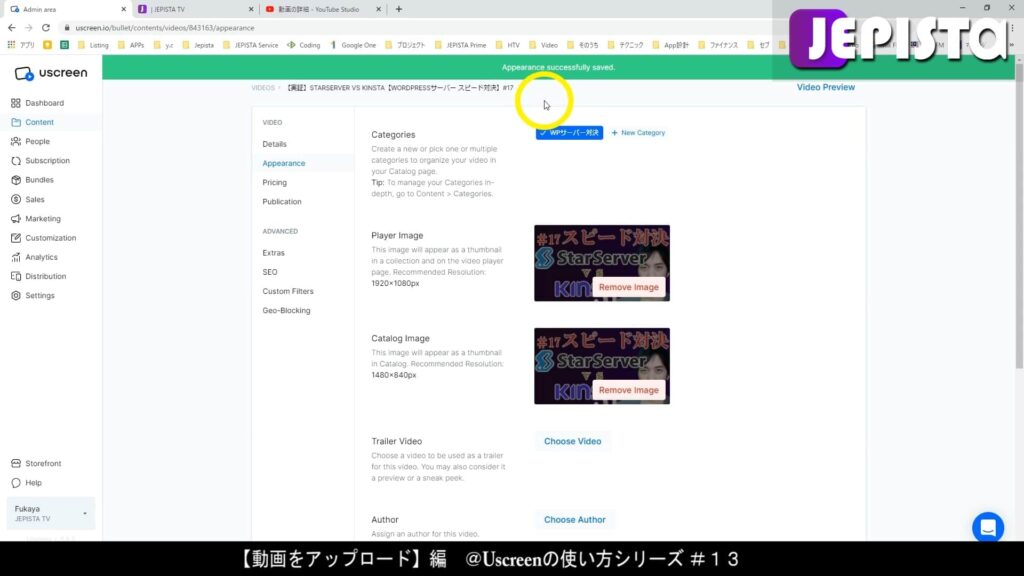This screenshot has height=576, width=1024.
Task: Click the VIDEOS breadcrumb link
Action: (263, 88)
